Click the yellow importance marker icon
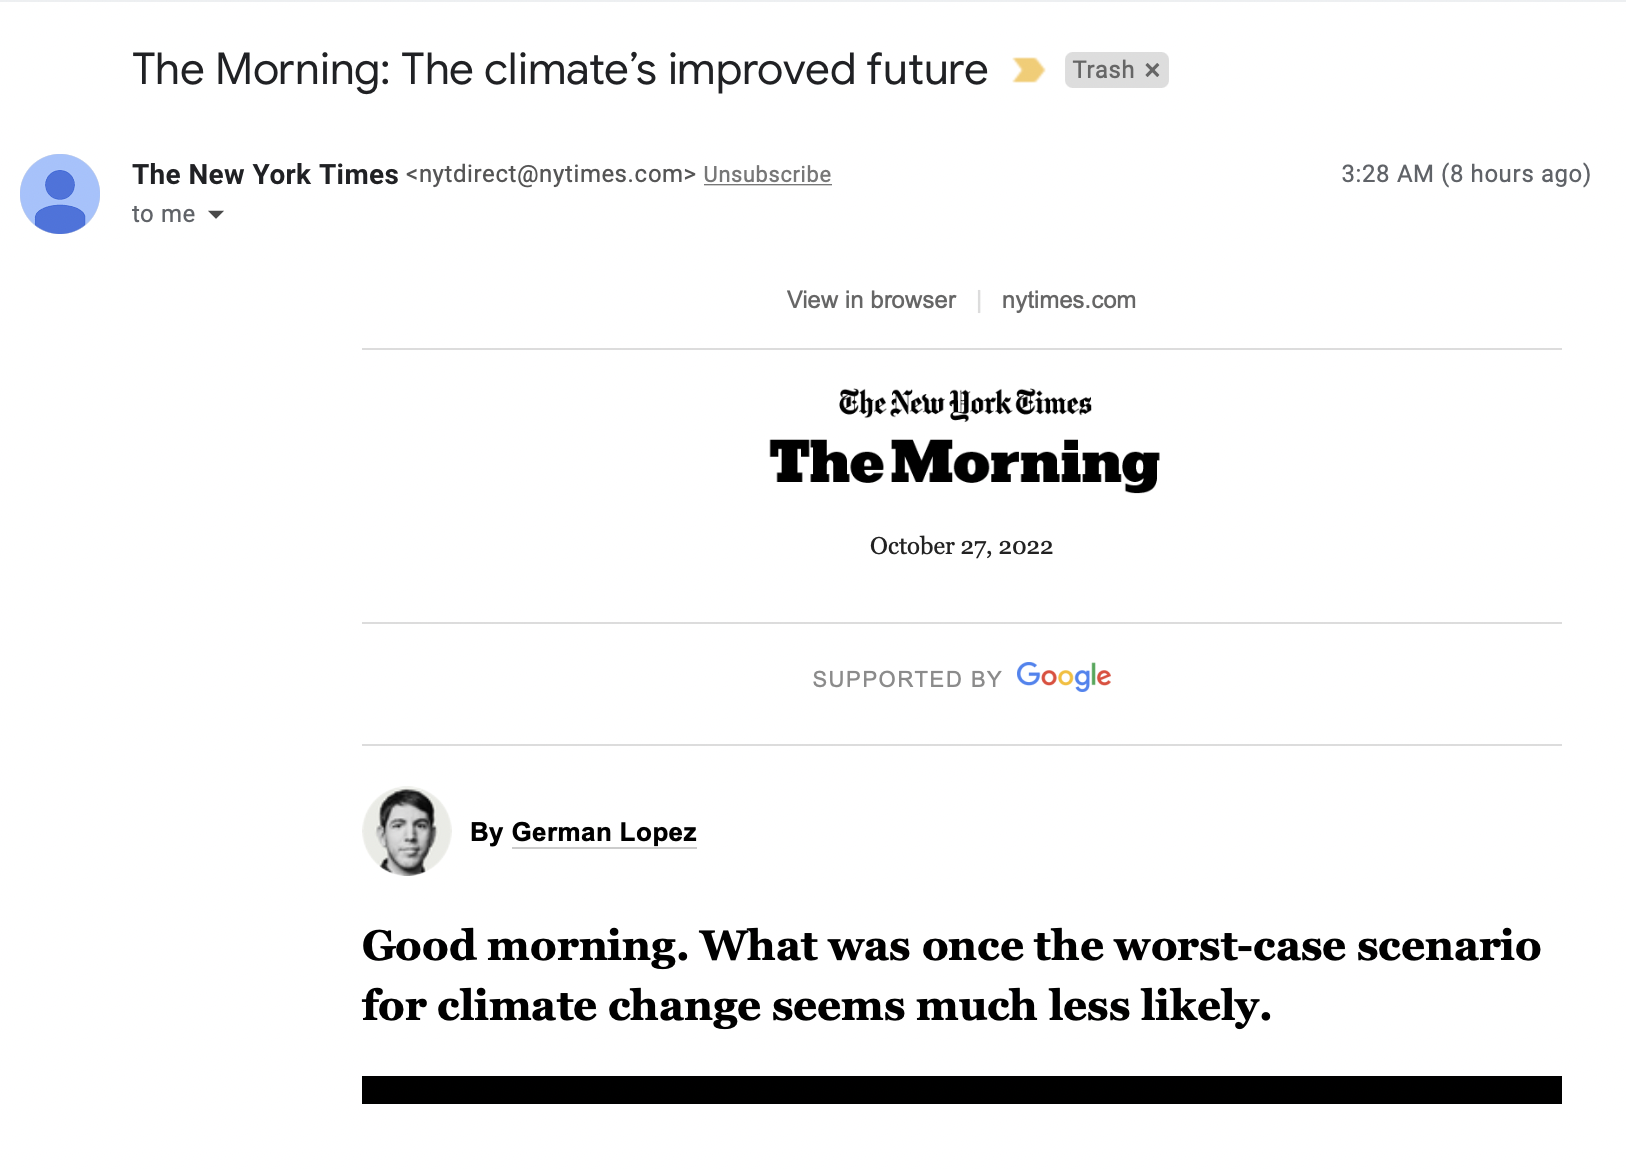 click(x=1028, y=70)
